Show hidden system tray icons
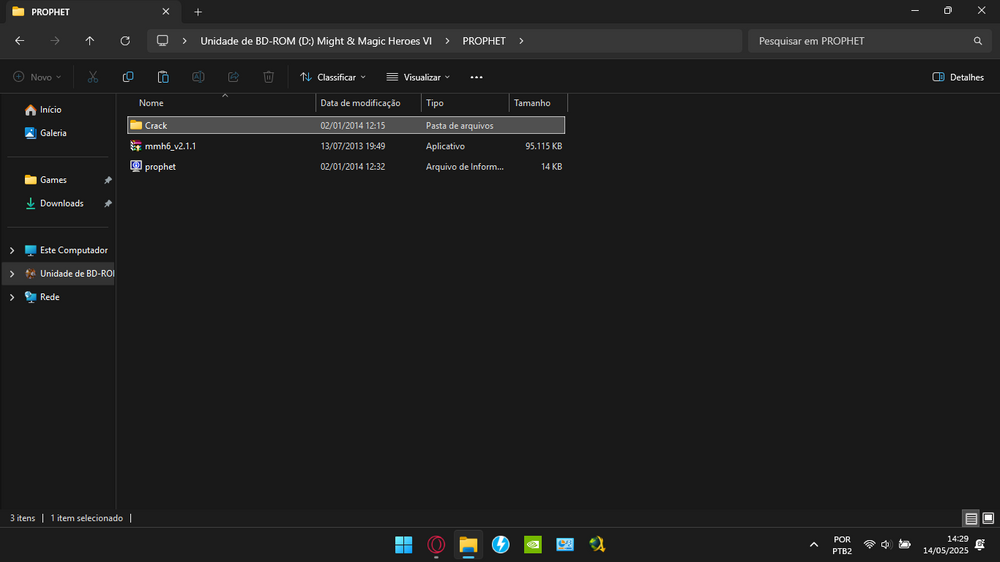1000x562 pixels. (x=814, y=545)
